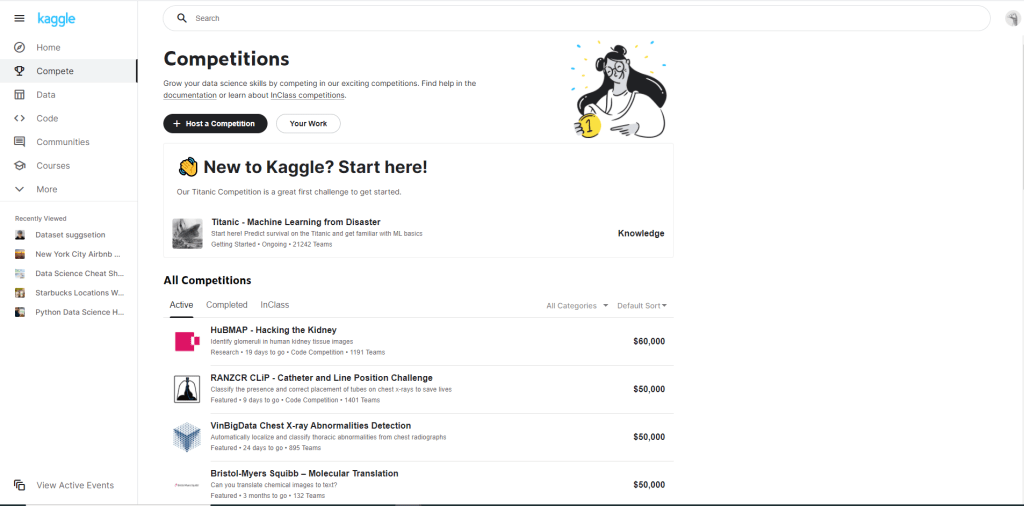Click the Kaggle logo
The width and height of the screenshot is (1024, 506).
pyautogui.click(x=56, y=19)
